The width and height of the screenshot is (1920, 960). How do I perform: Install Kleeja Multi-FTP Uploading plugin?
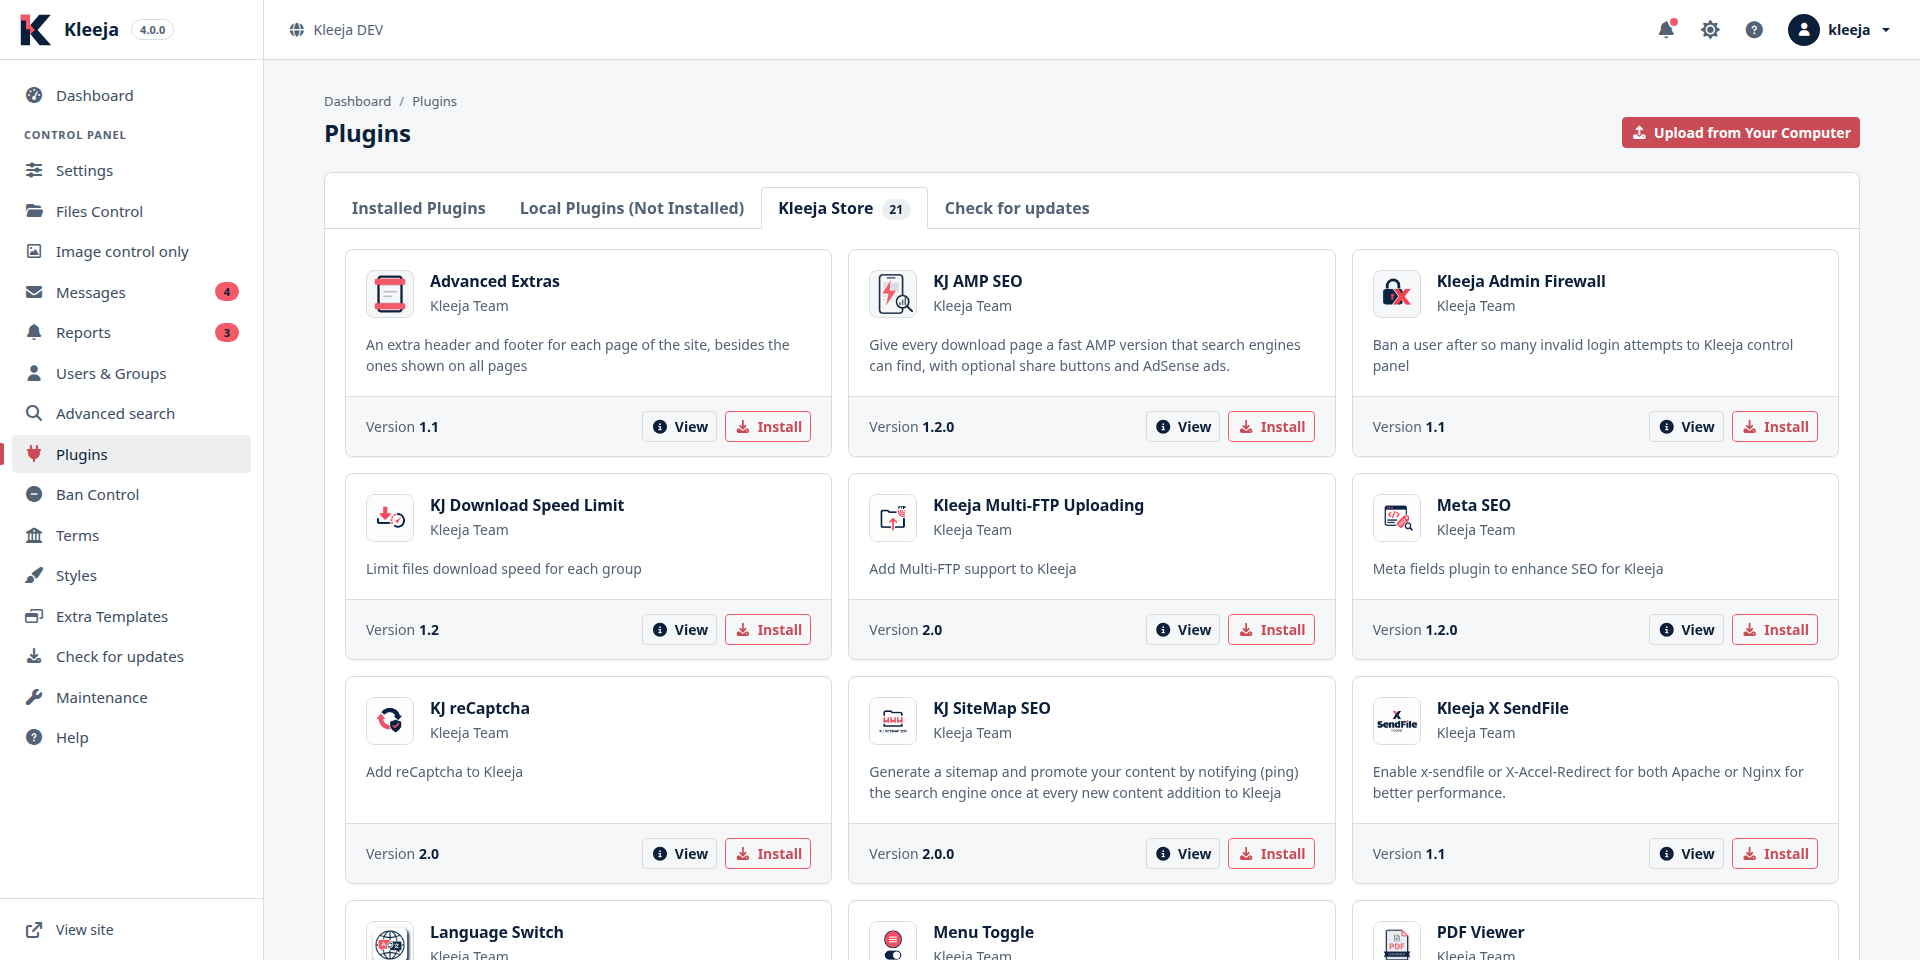coord(1271,630)
